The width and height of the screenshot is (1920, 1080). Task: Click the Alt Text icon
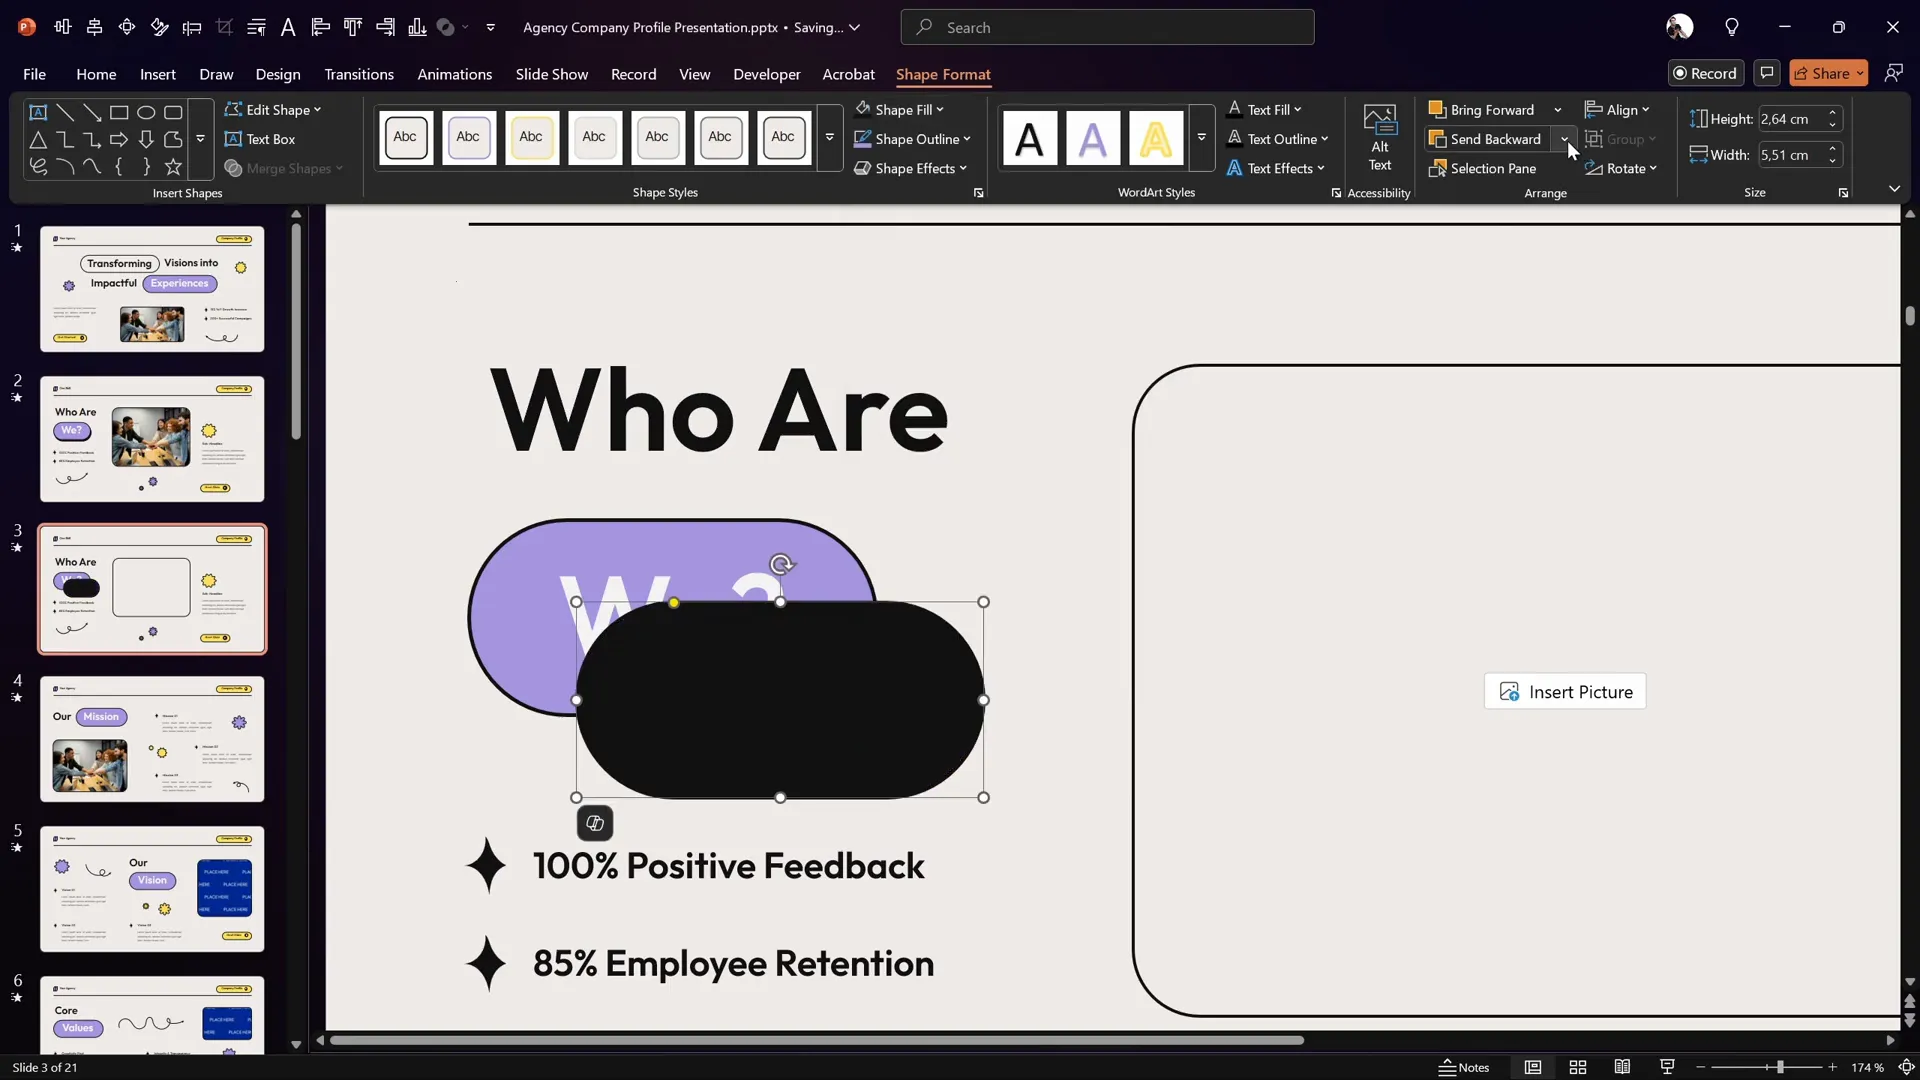pos(1380,140)
